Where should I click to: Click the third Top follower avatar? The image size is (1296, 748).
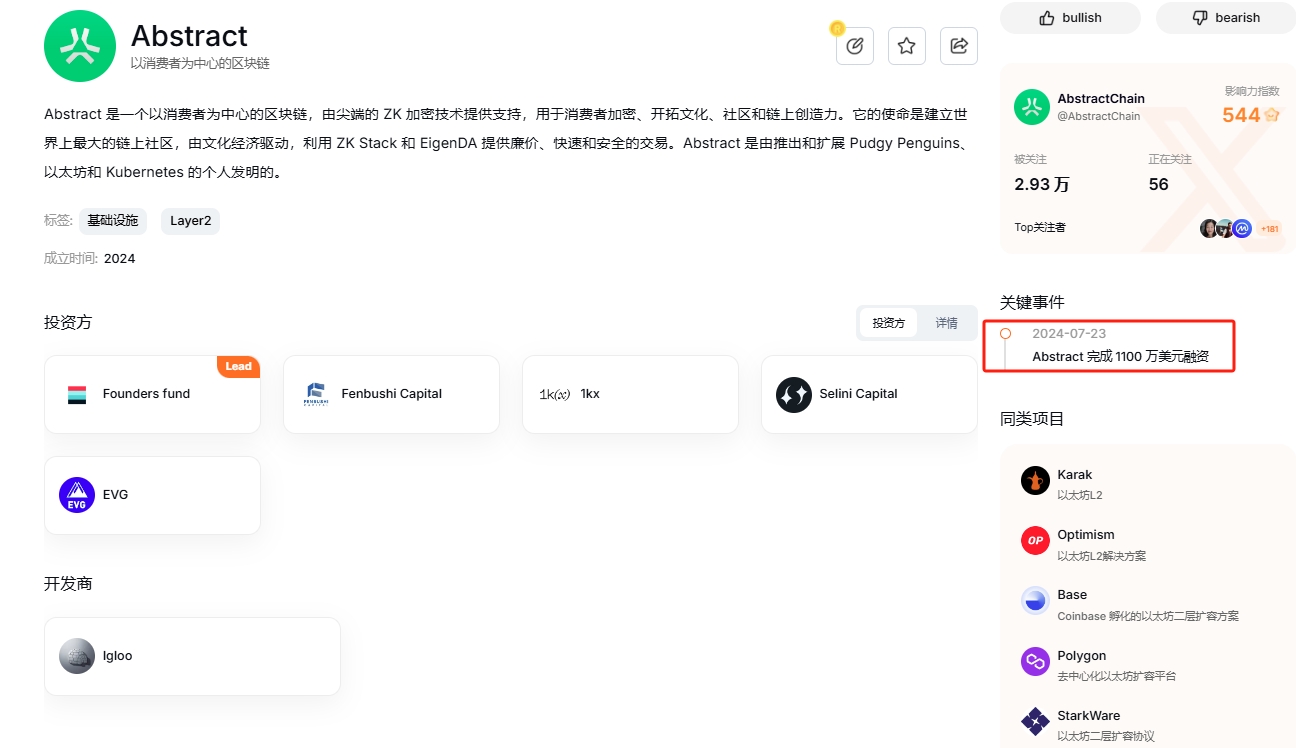click(1242, 228)
